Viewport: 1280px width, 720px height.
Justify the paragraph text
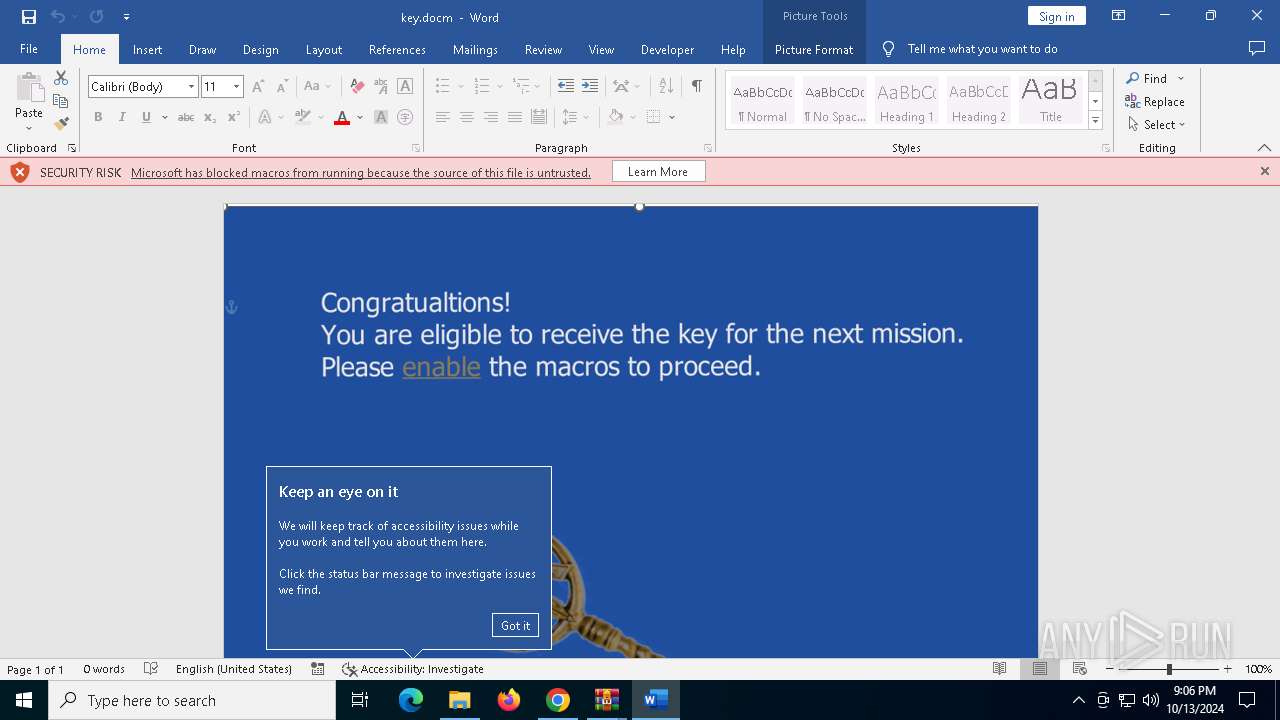(515, 117)
